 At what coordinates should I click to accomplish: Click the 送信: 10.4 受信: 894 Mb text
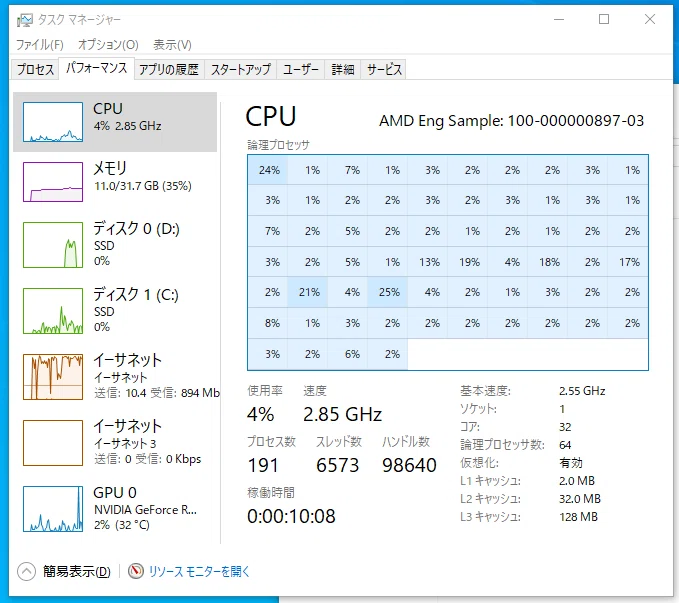pos(157,393)
